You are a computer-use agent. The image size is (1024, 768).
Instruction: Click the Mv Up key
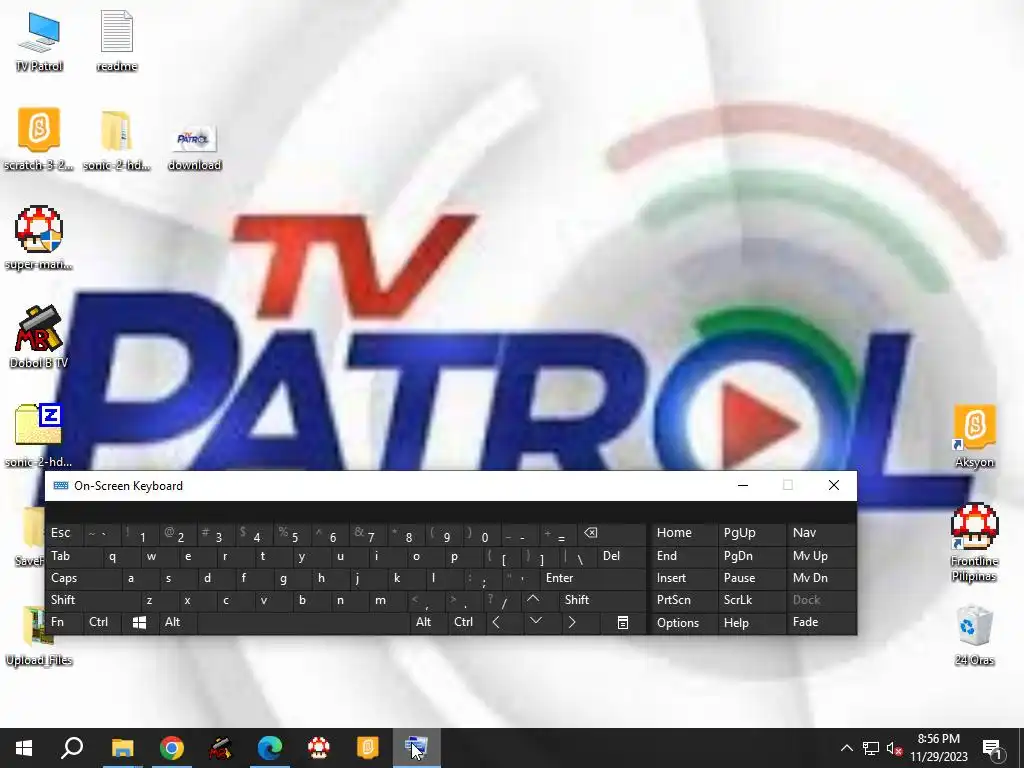point(821,556)
